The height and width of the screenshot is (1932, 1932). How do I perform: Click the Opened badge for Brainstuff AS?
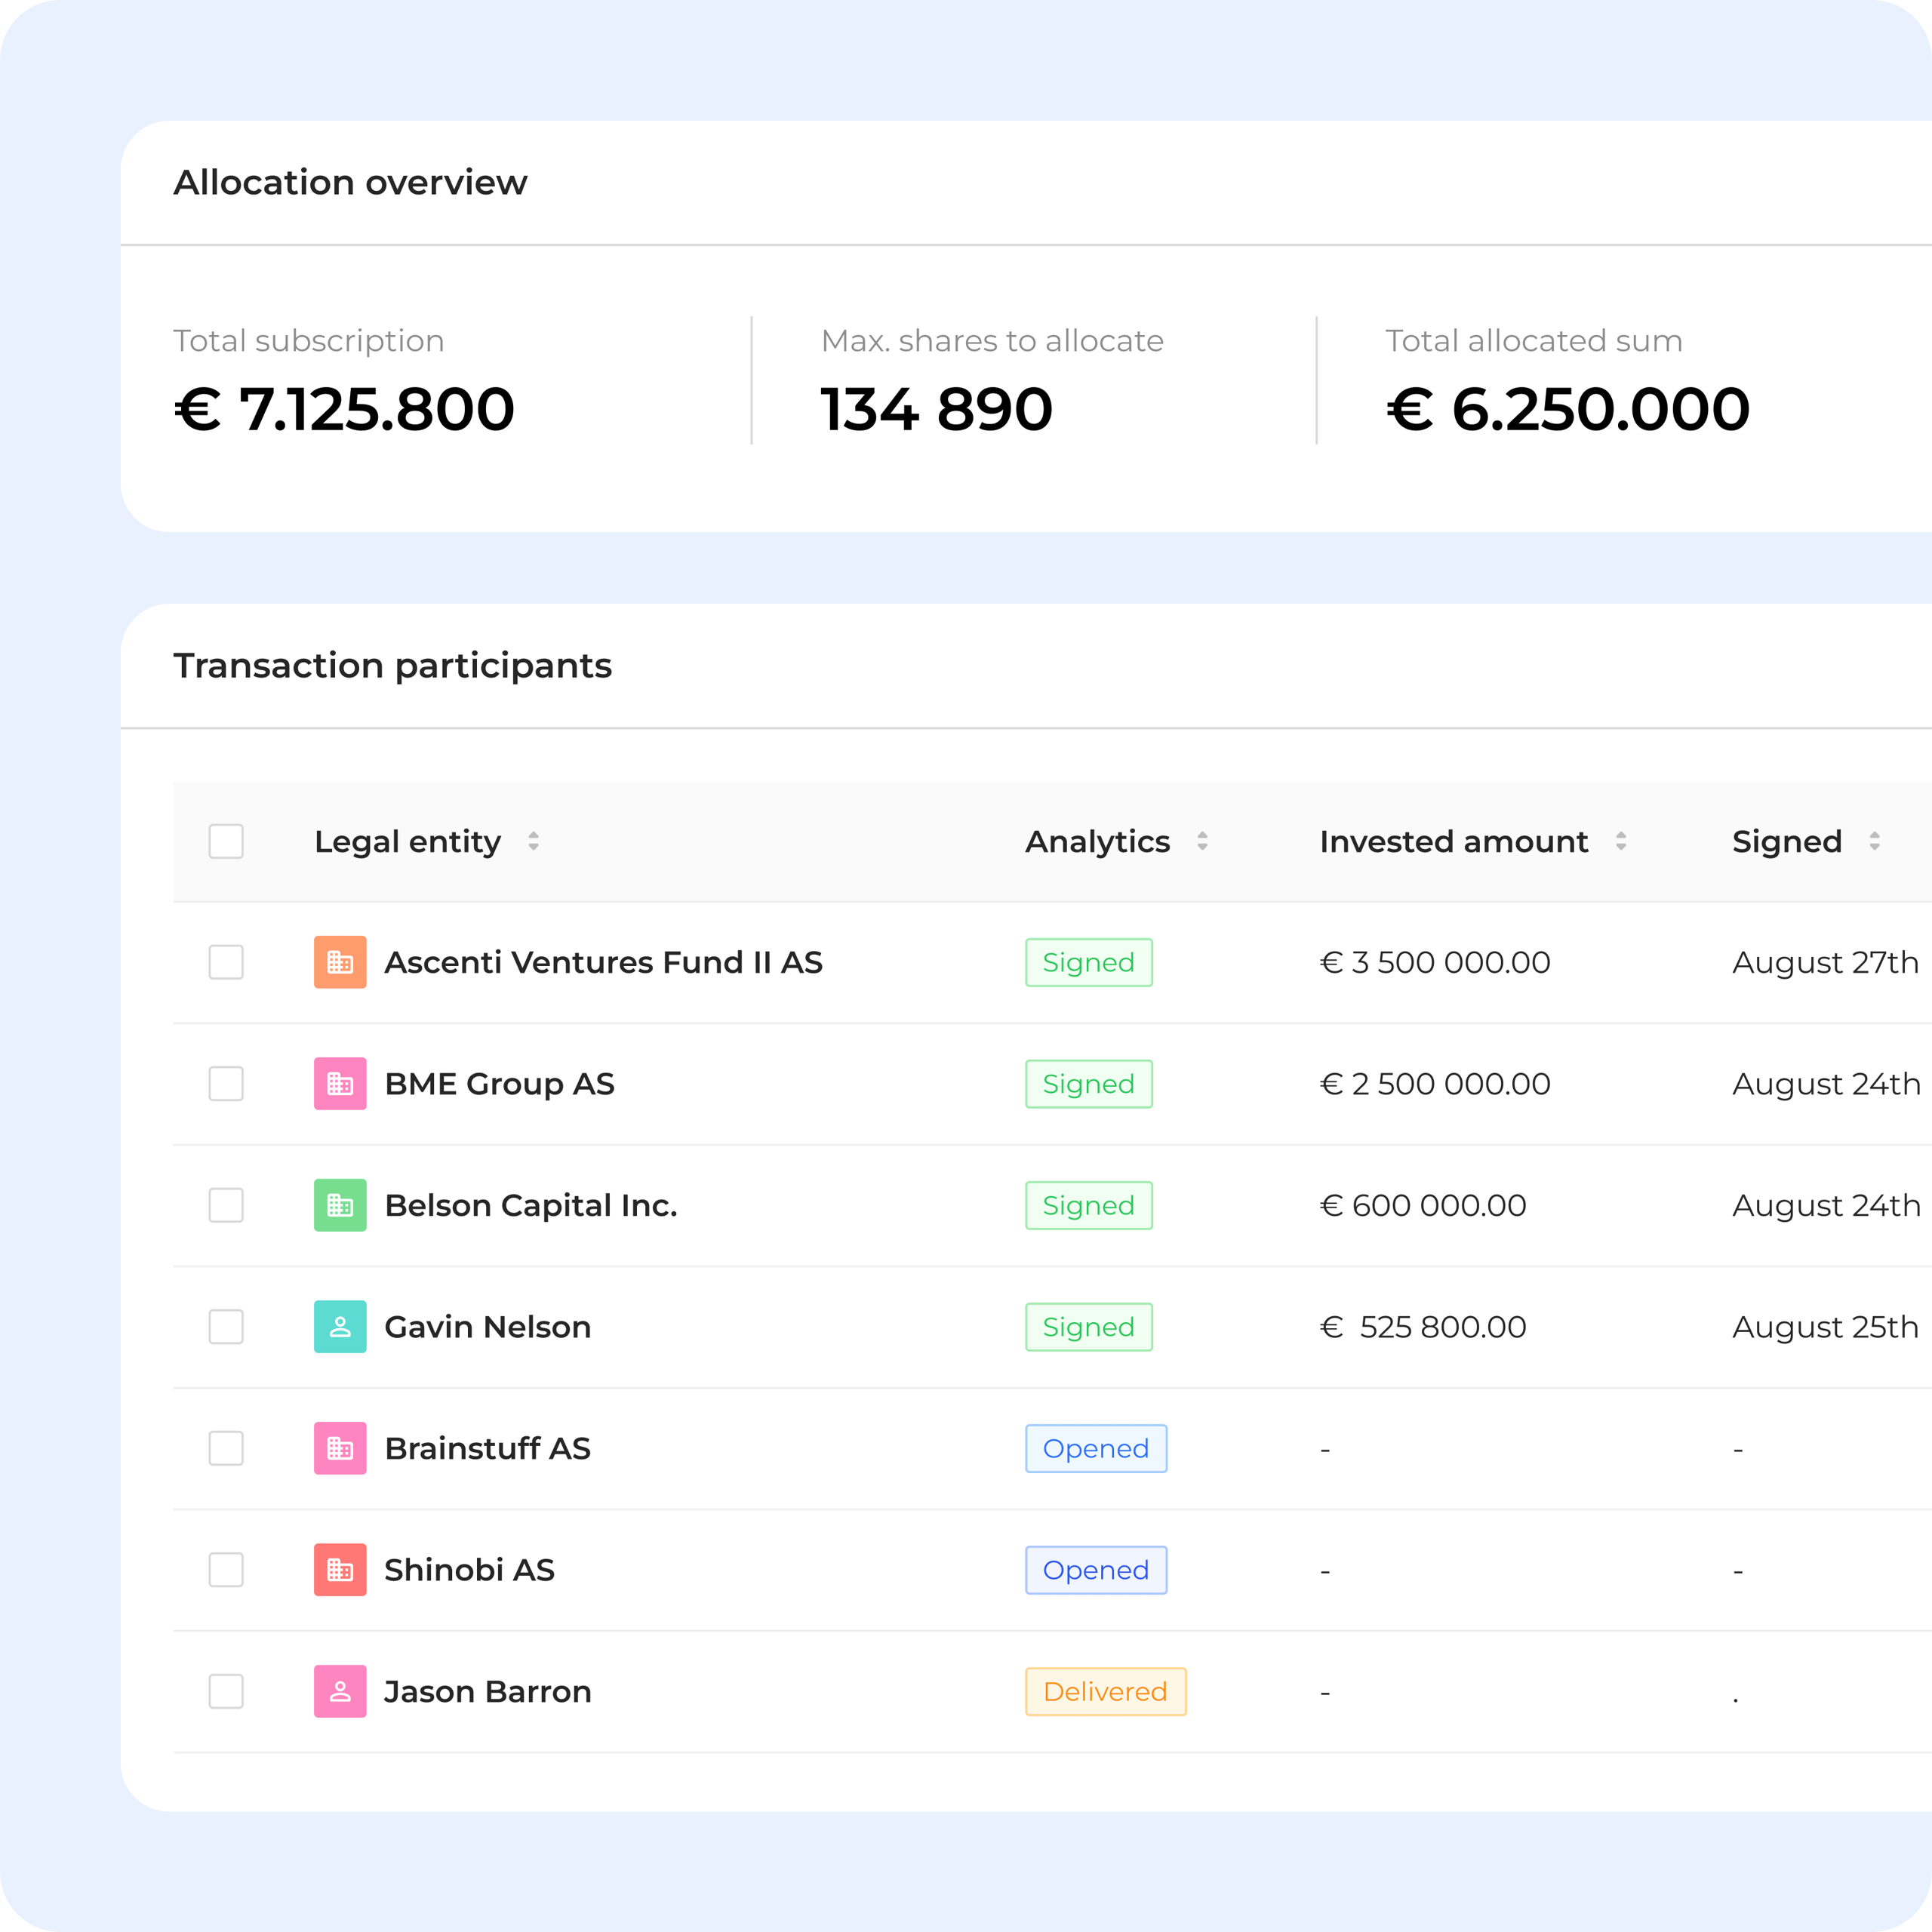tap(1095, 1448)
